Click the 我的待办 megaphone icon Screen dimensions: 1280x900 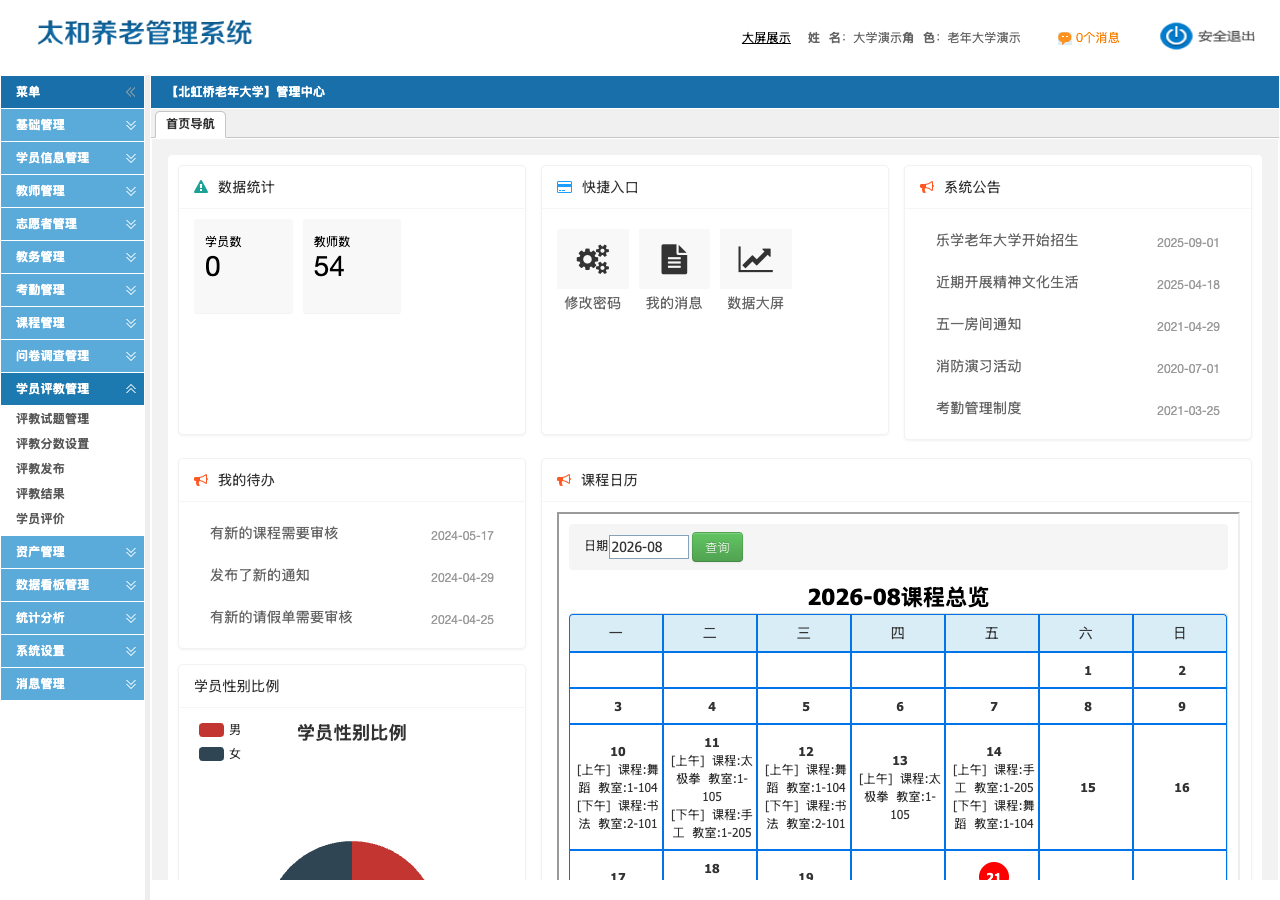pos(201,480)
